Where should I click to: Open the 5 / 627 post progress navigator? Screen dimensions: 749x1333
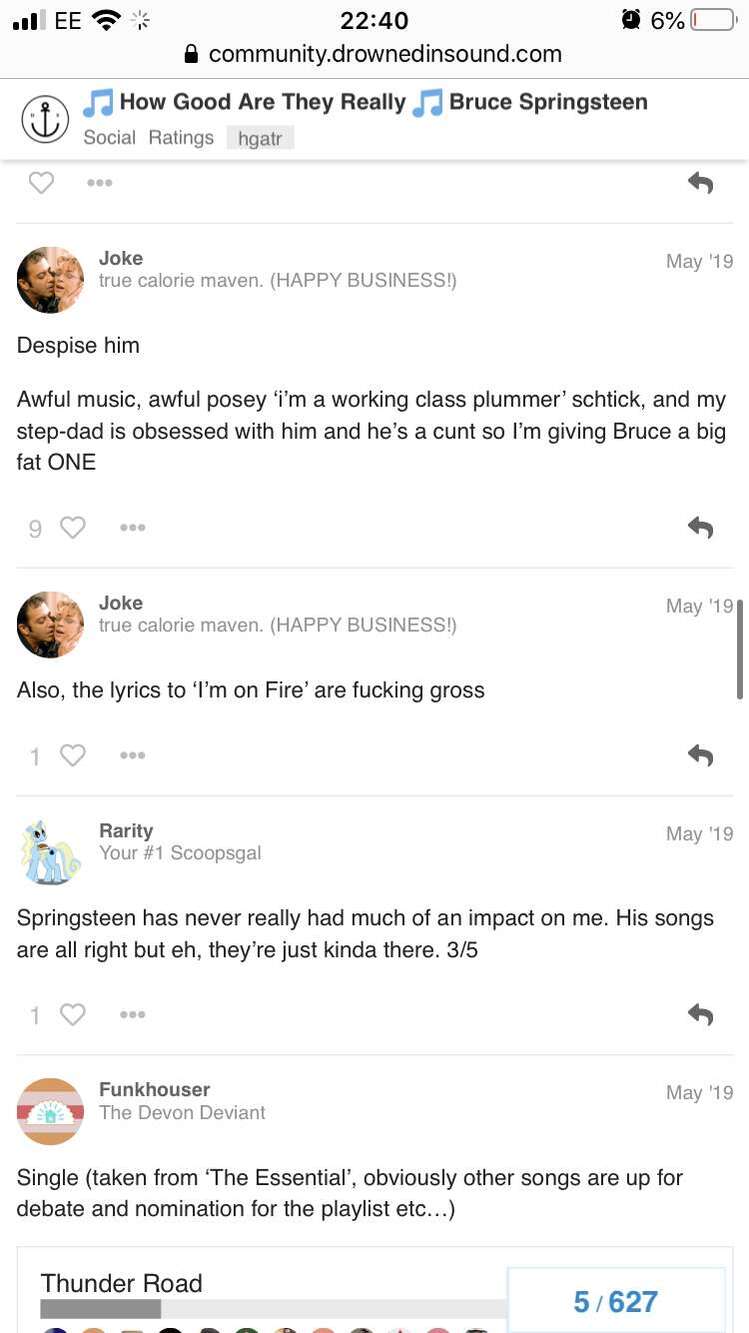click(615, 1301)
